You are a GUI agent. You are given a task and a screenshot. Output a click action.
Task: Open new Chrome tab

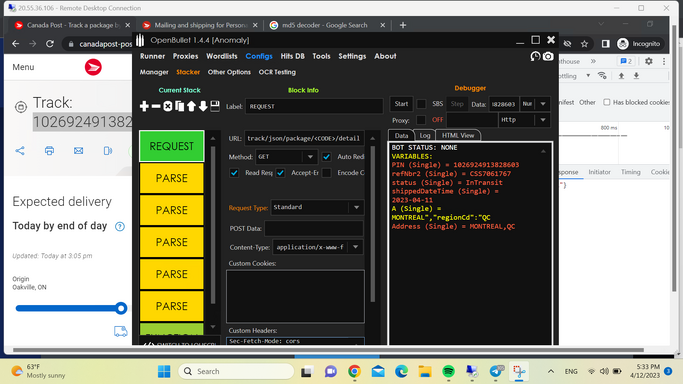(402, 25)
